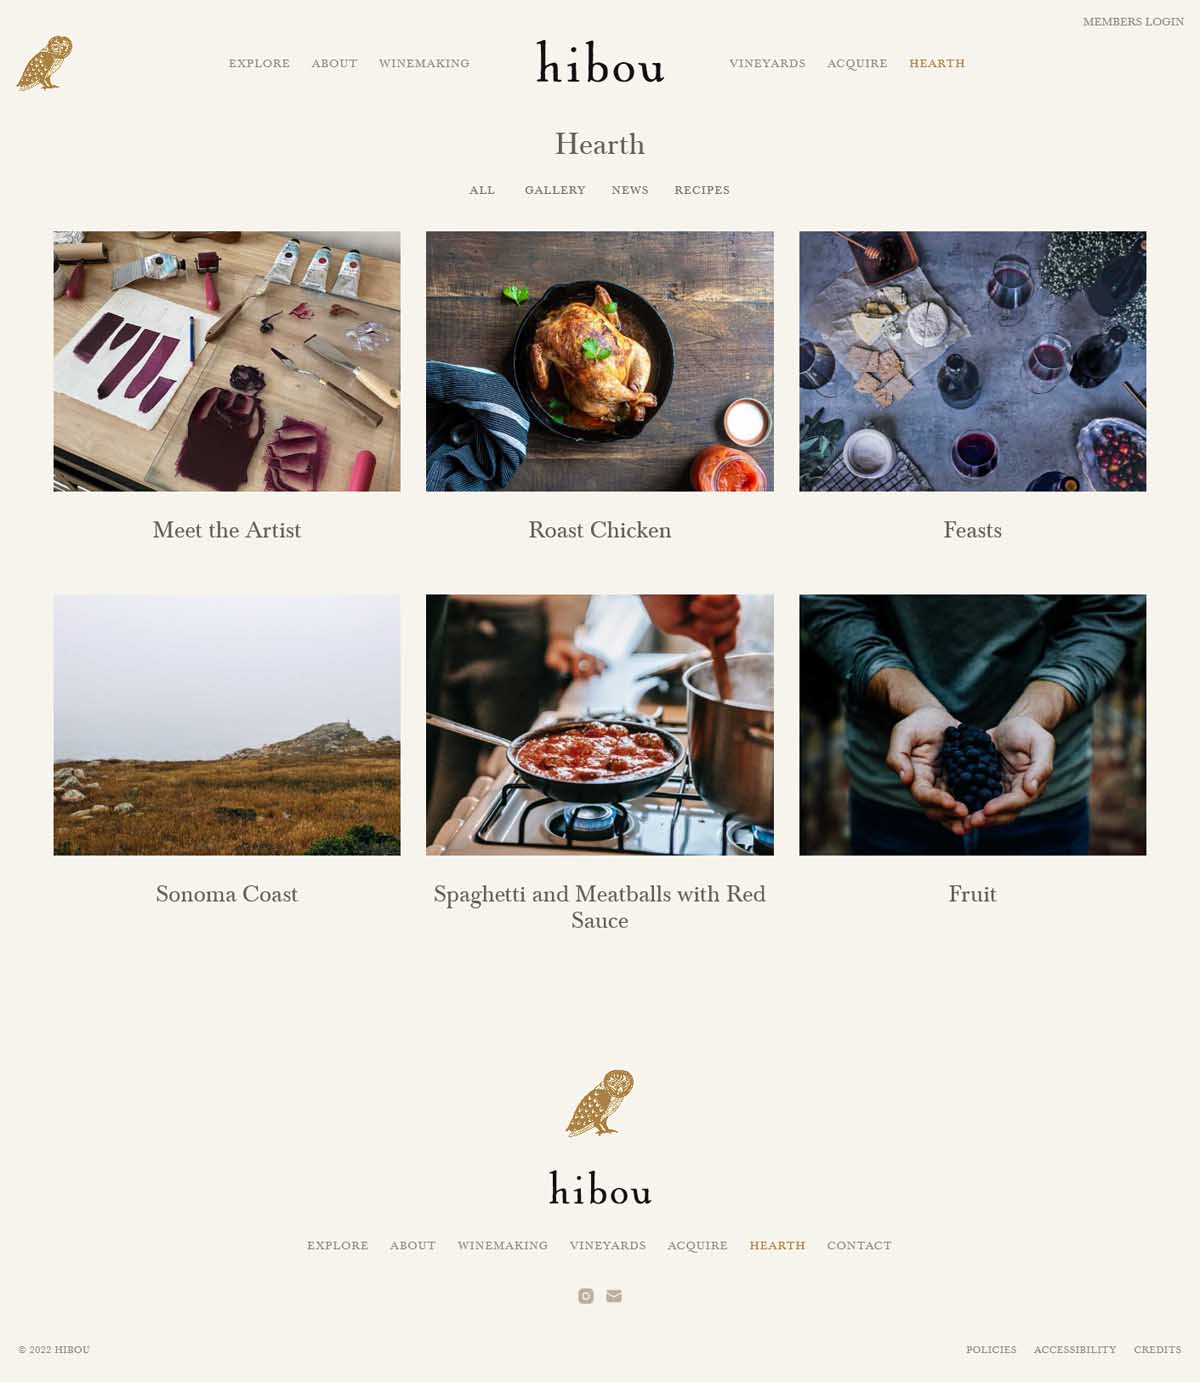Open Contact in the footer navigation
This screenshot has height=1382, width=1200.
[859, 1245]
